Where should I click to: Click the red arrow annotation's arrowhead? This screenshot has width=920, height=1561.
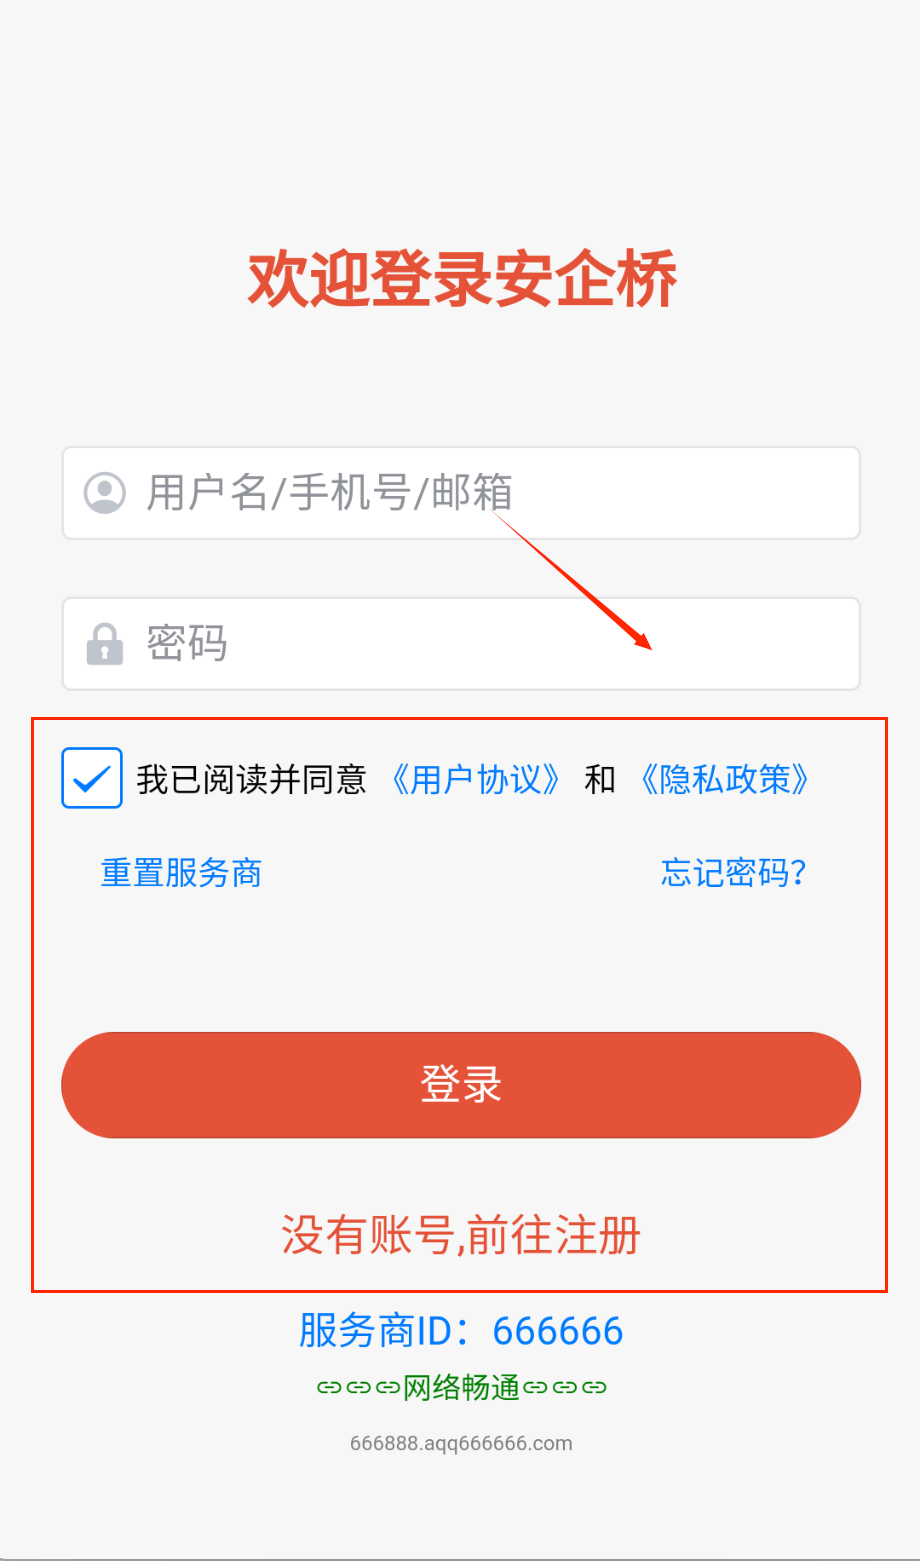click(640, 637)
